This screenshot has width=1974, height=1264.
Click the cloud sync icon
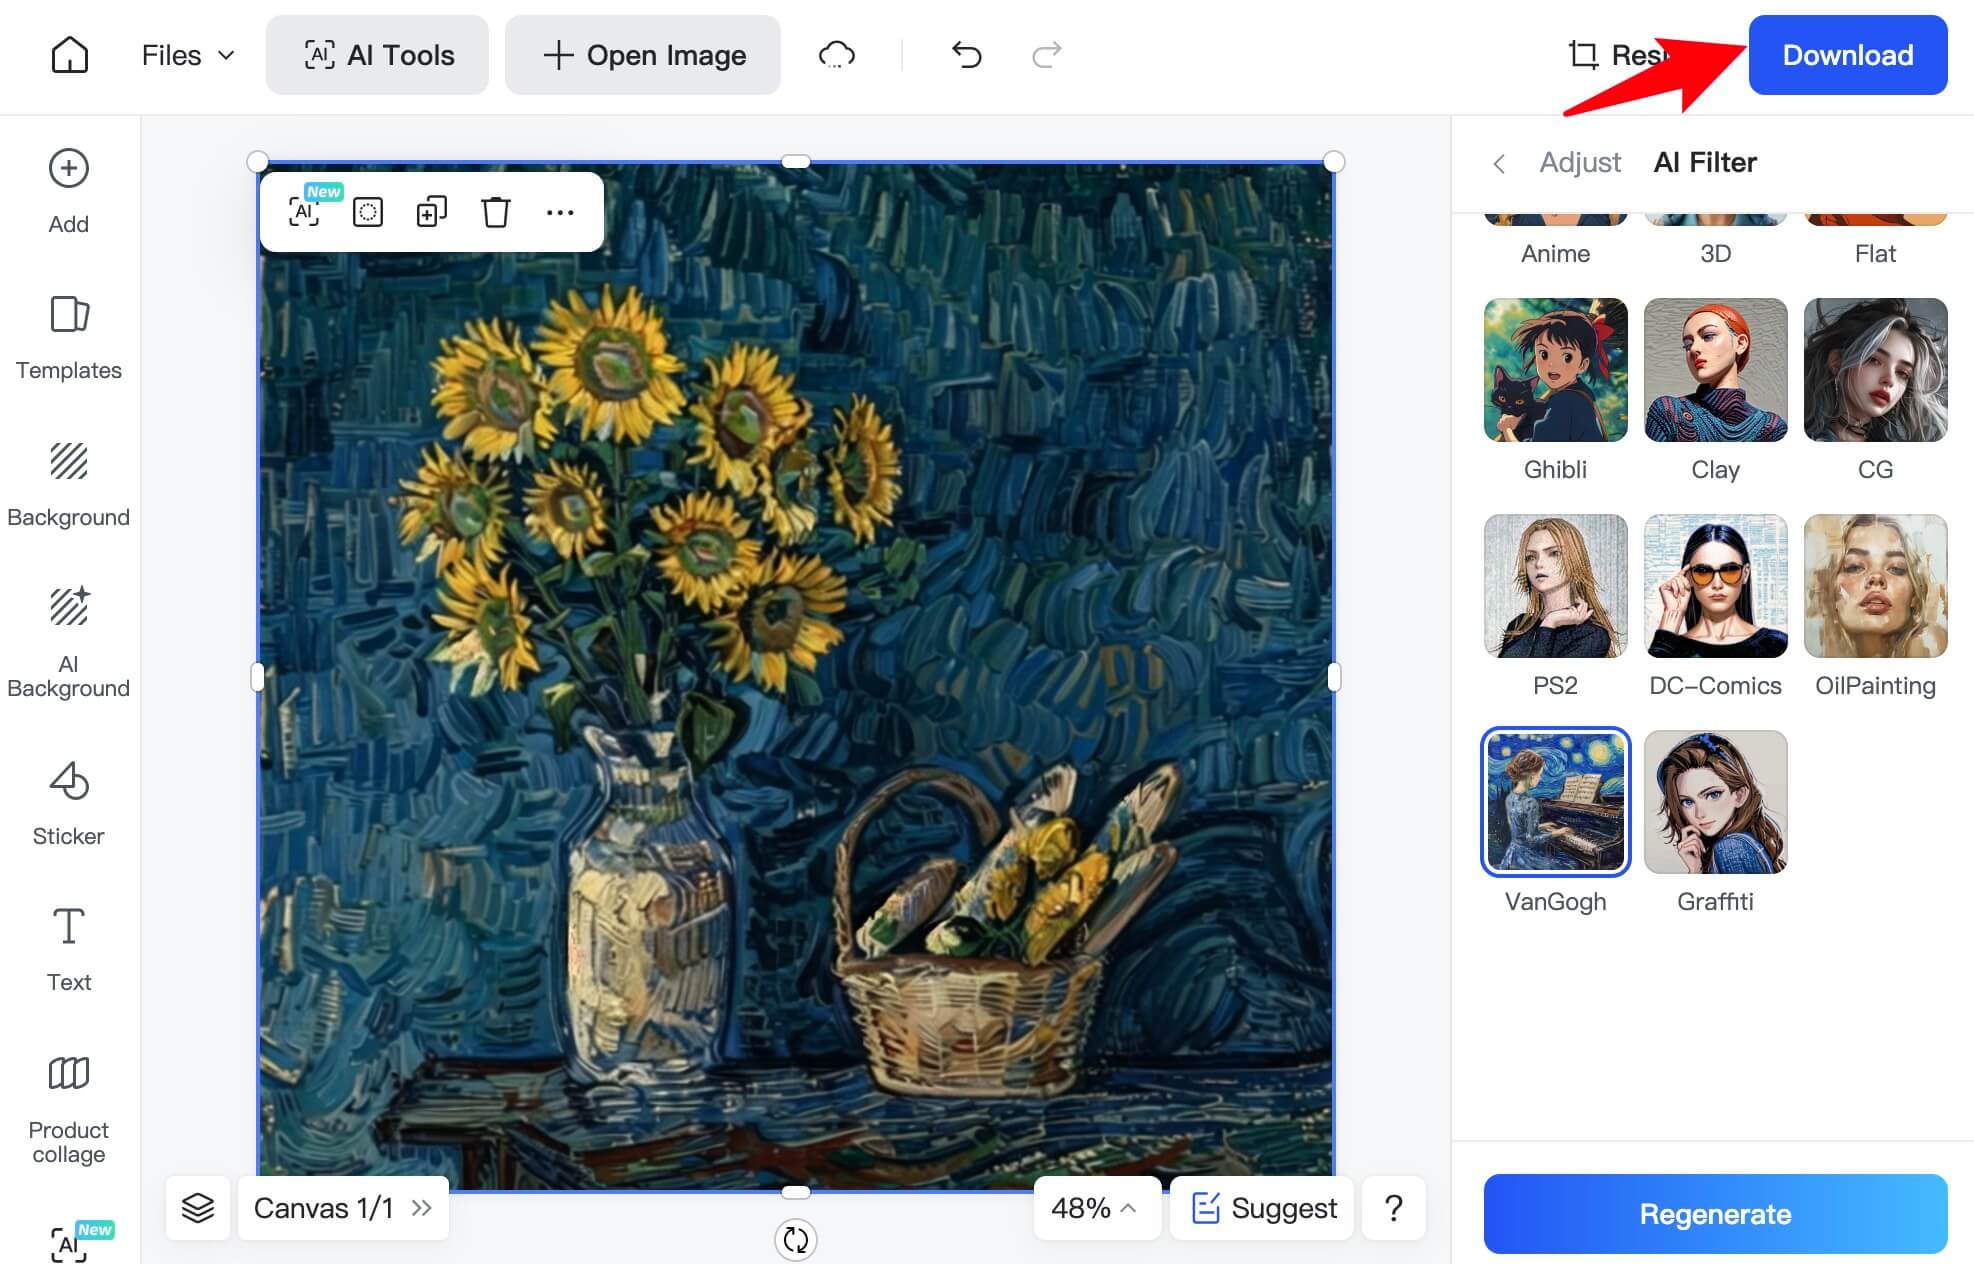point(837,55)
